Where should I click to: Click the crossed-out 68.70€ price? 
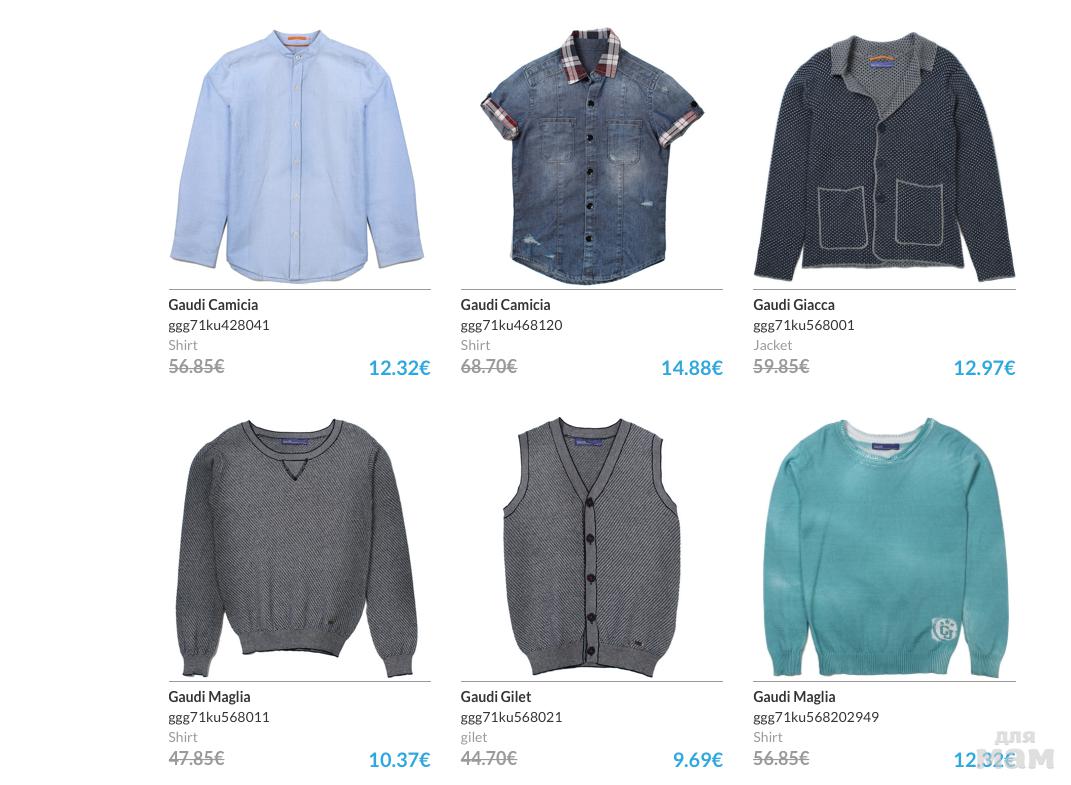tap(488, 367)
